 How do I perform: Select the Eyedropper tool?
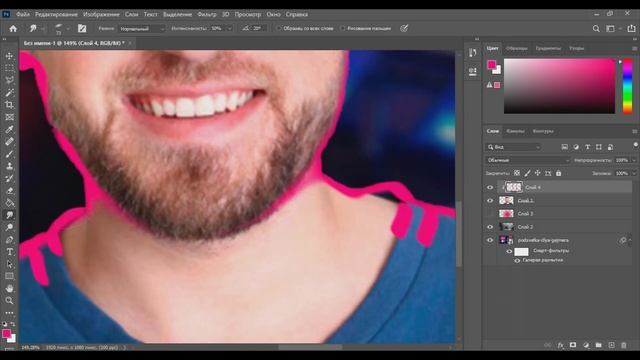coord(9,129)
